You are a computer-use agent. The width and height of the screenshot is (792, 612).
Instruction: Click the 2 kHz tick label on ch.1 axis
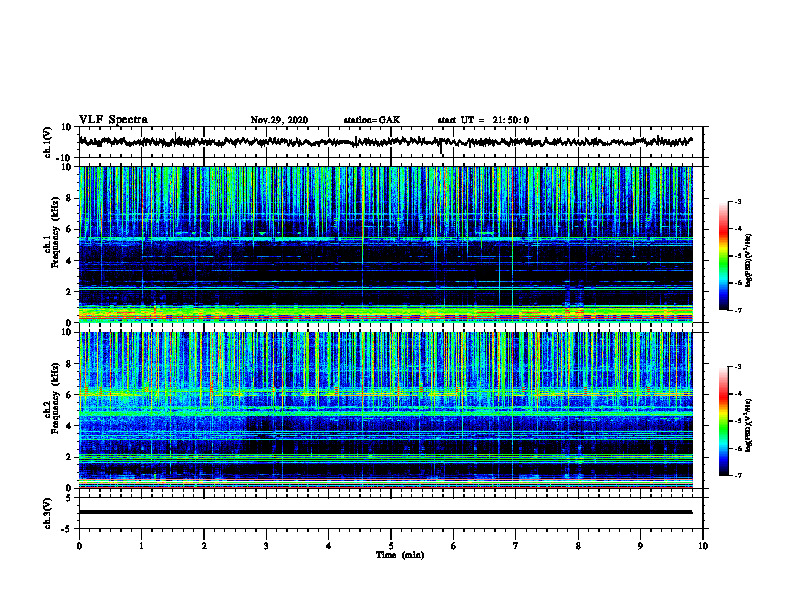pos(70,291)
